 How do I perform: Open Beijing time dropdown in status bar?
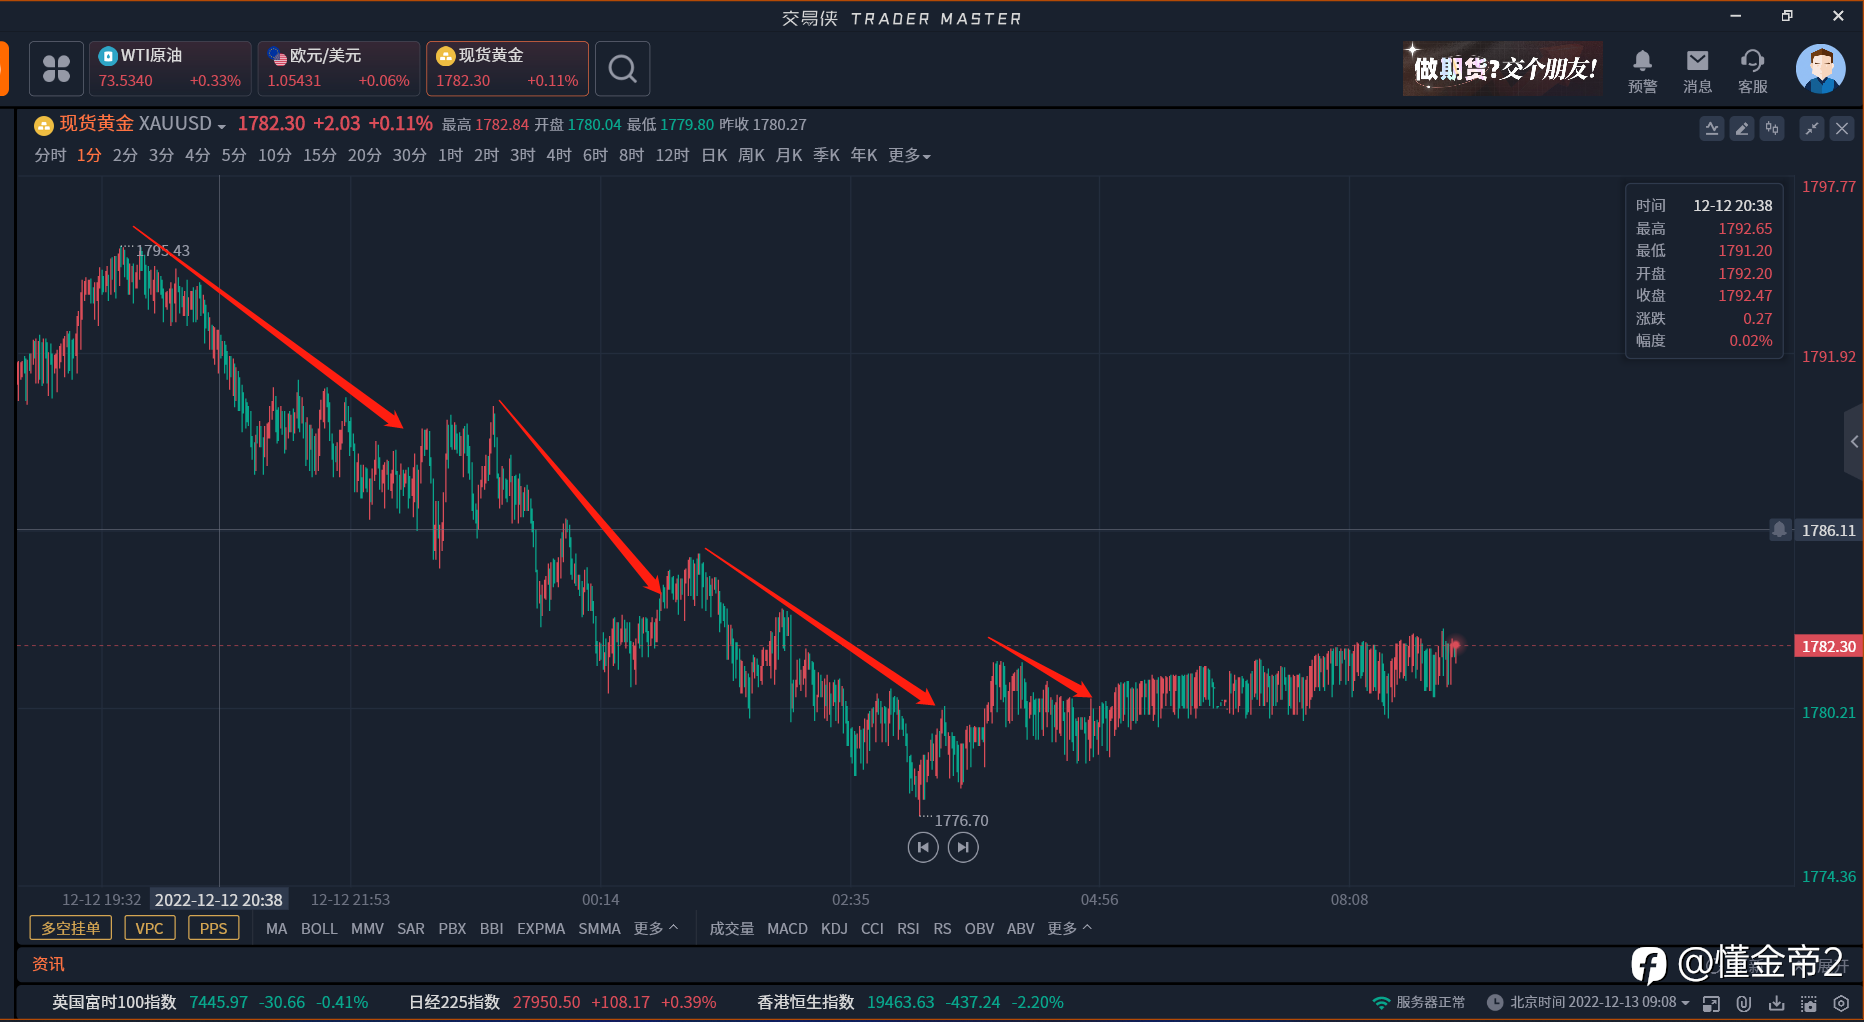1686,1003
